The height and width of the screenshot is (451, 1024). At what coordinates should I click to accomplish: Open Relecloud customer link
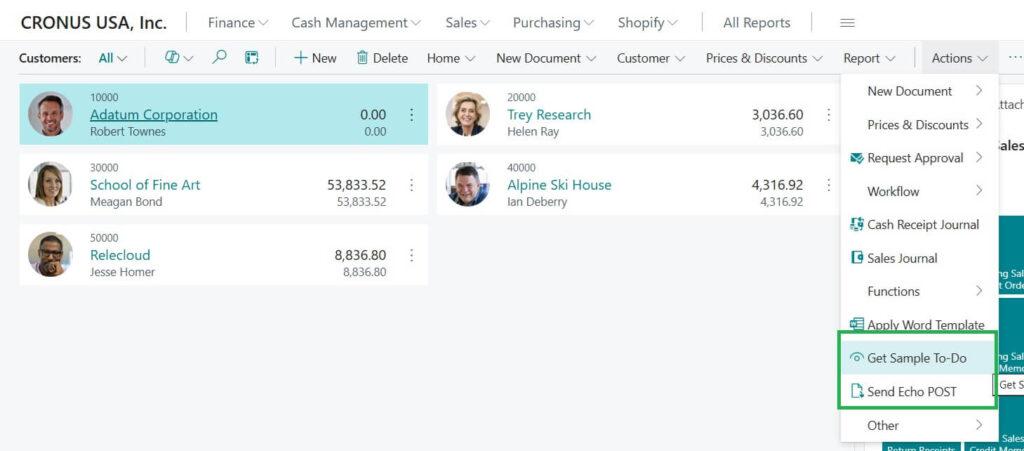120,255
